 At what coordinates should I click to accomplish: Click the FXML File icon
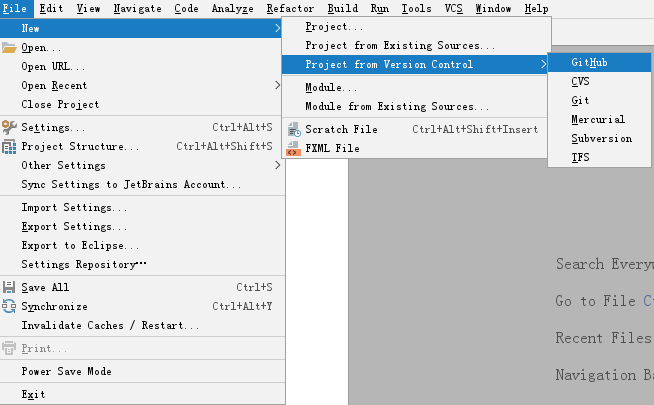point(294,149)
